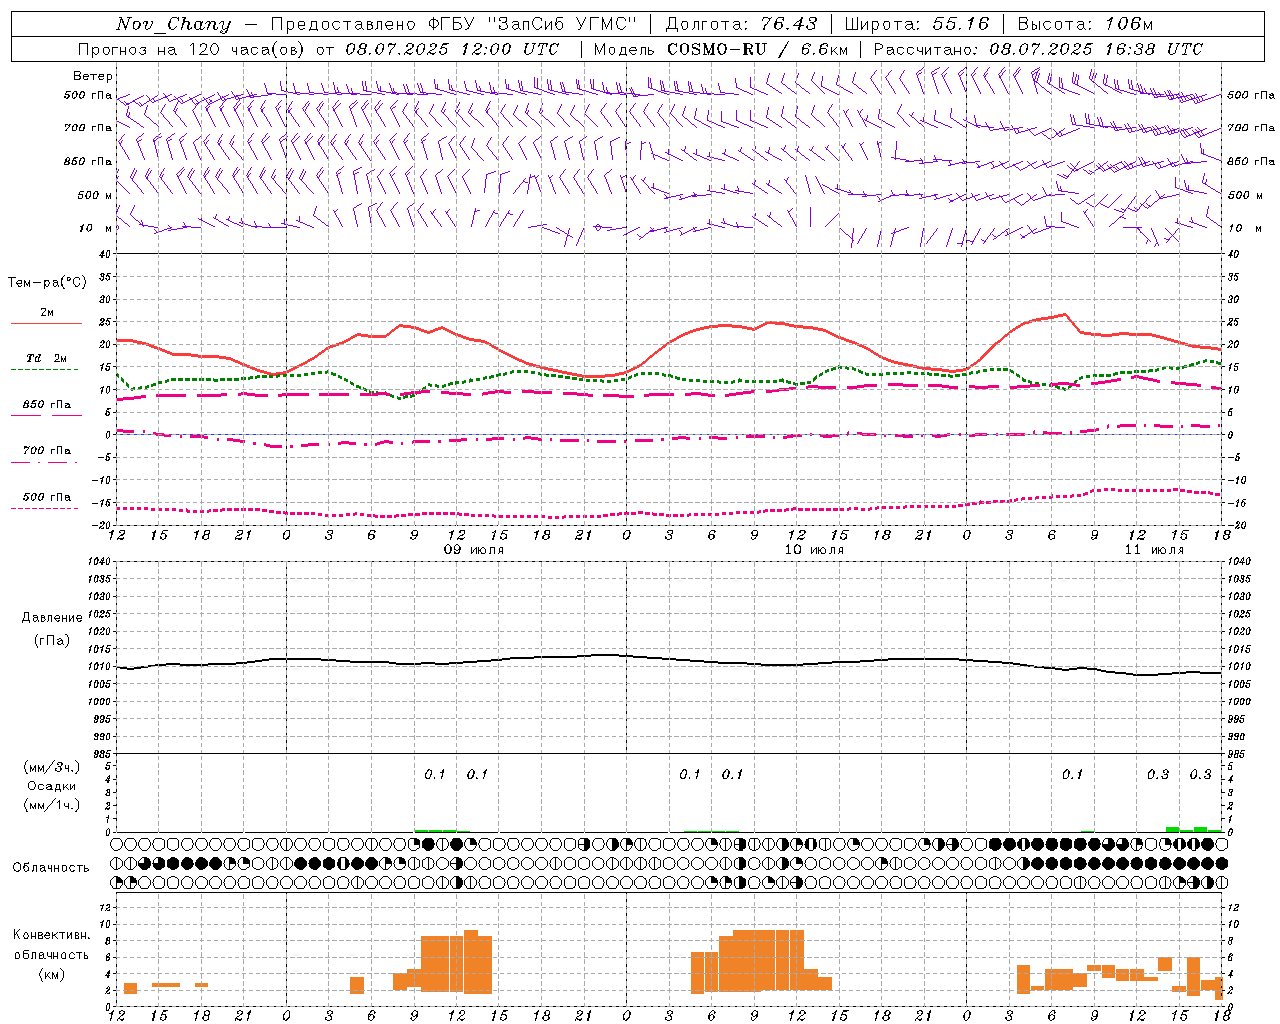The image size is (1280, 1024).
Task: Click the Nov_Chany station title
Action: pos(174,24)
